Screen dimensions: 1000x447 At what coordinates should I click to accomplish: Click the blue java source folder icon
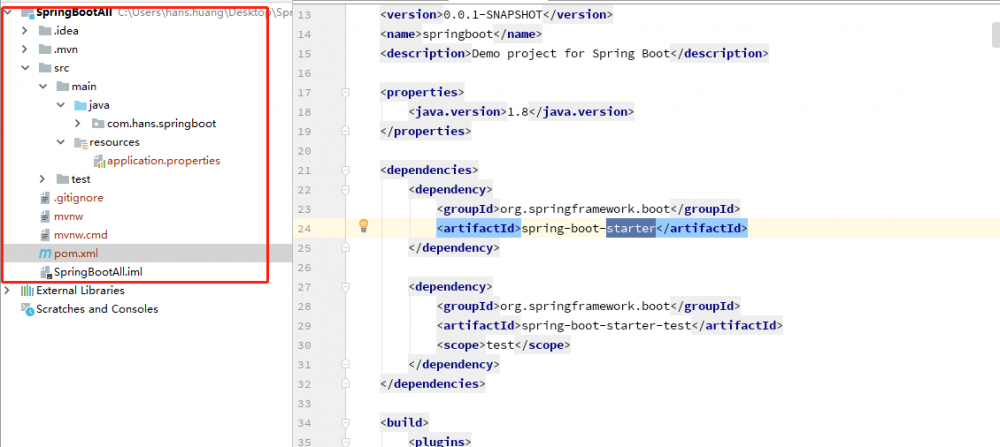point(80,105)
